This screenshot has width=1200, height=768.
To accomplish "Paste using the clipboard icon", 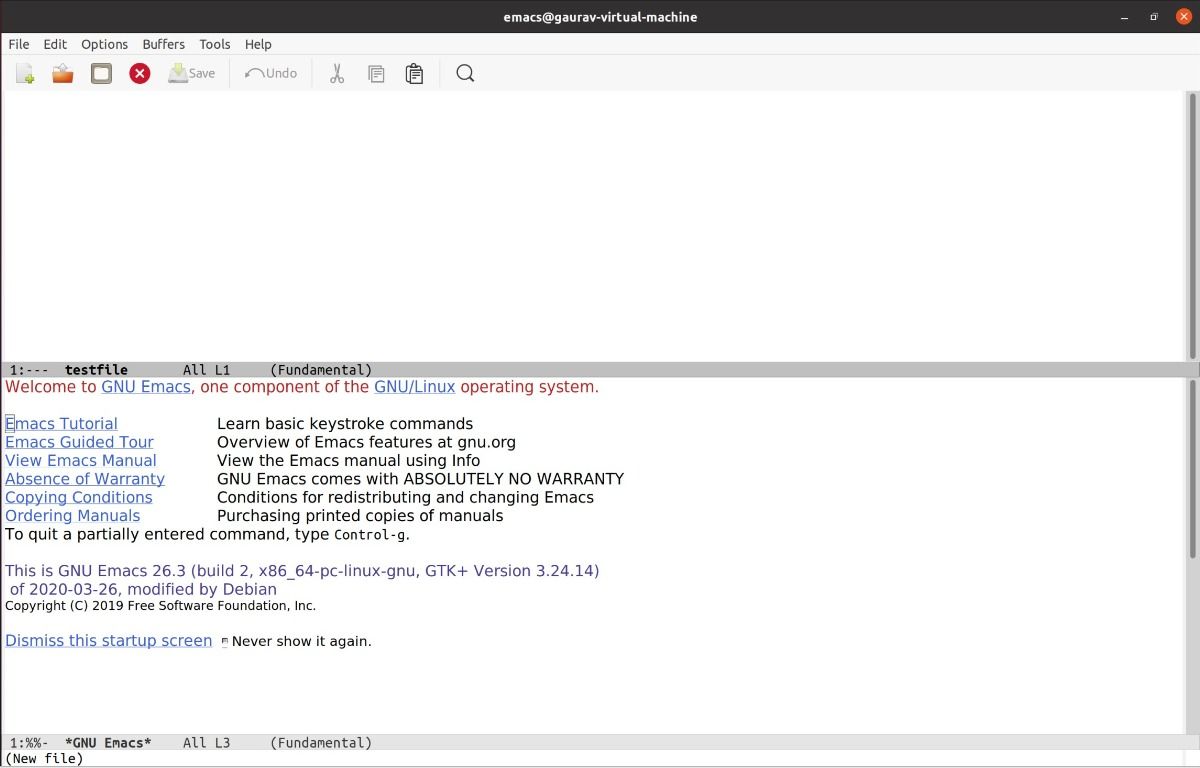I will coord(414,73).
